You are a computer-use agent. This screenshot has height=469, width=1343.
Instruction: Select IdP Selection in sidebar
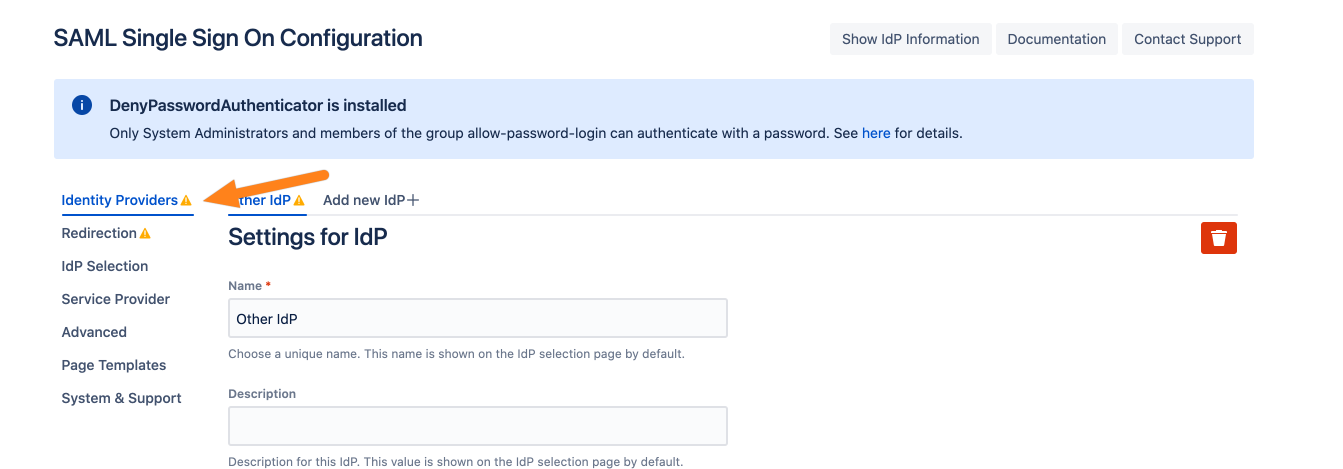[x=105, y=266]
